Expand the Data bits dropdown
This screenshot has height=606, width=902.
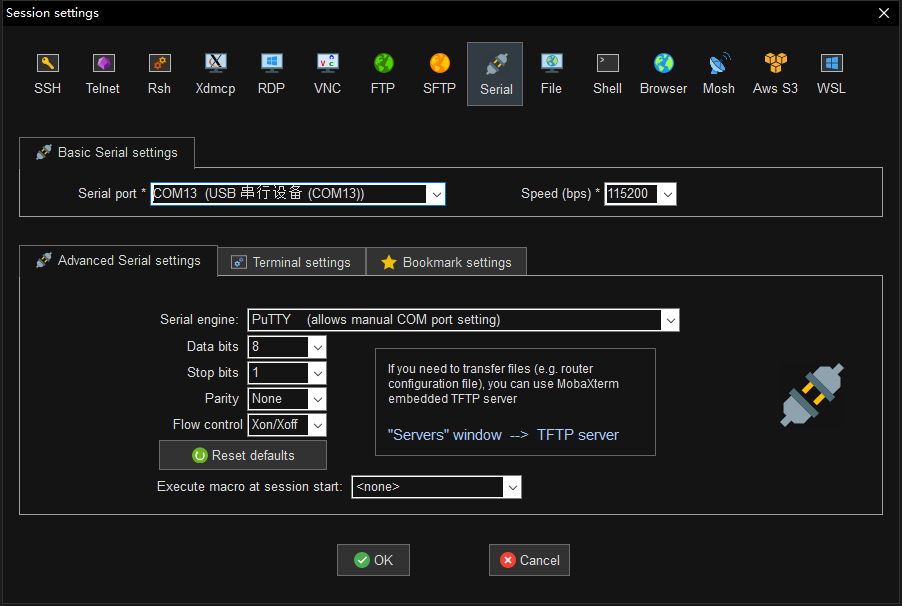(318, 347)
